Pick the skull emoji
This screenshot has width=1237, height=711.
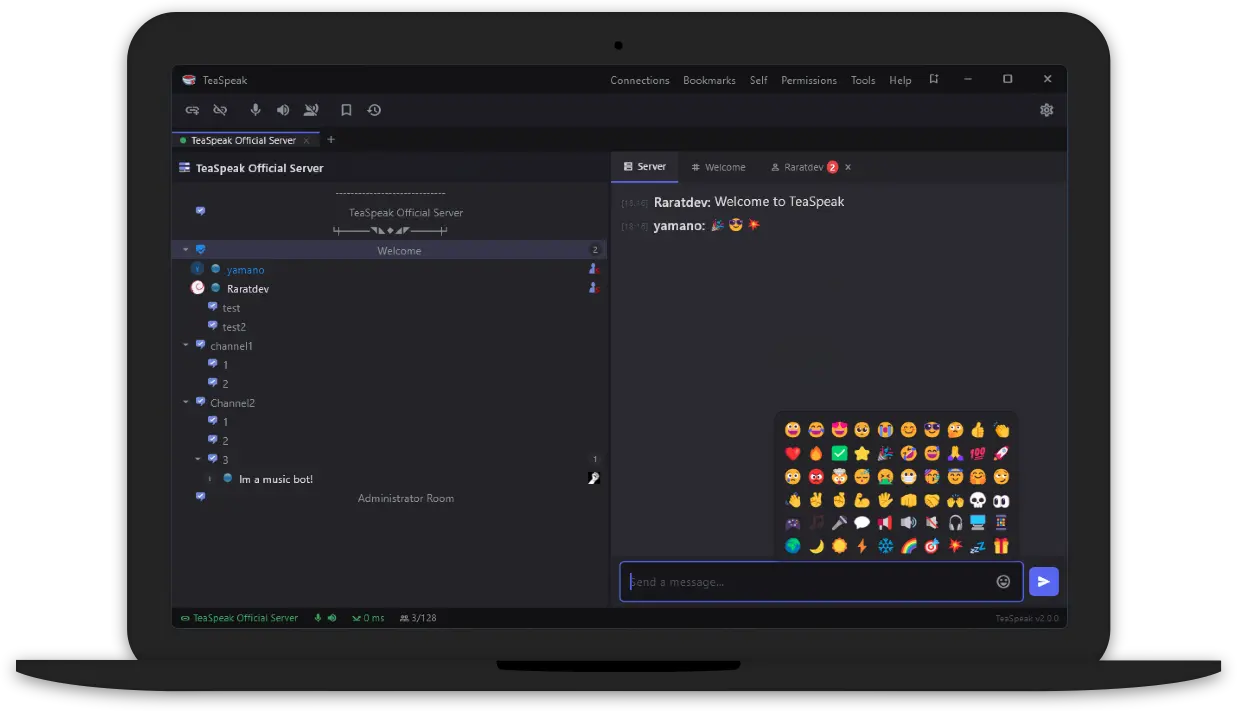(x=978, y=500)
